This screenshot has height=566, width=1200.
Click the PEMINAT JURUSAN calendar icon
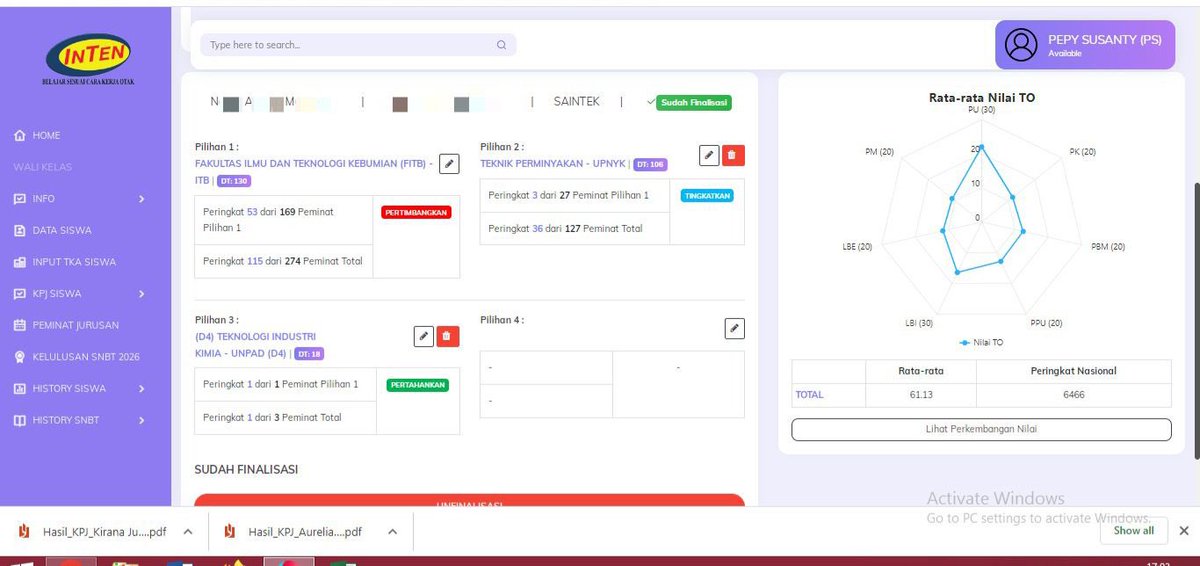coord(19,325)
